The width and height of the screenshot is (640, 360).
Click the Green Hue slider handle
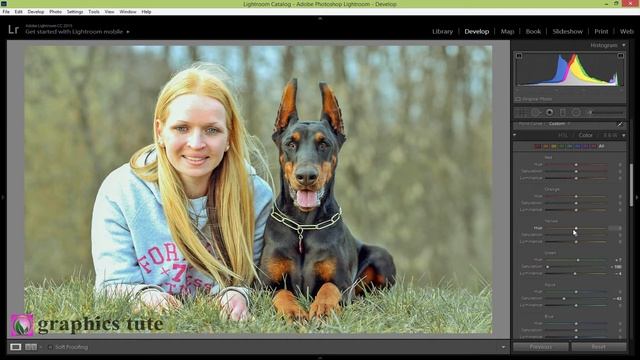578,260
